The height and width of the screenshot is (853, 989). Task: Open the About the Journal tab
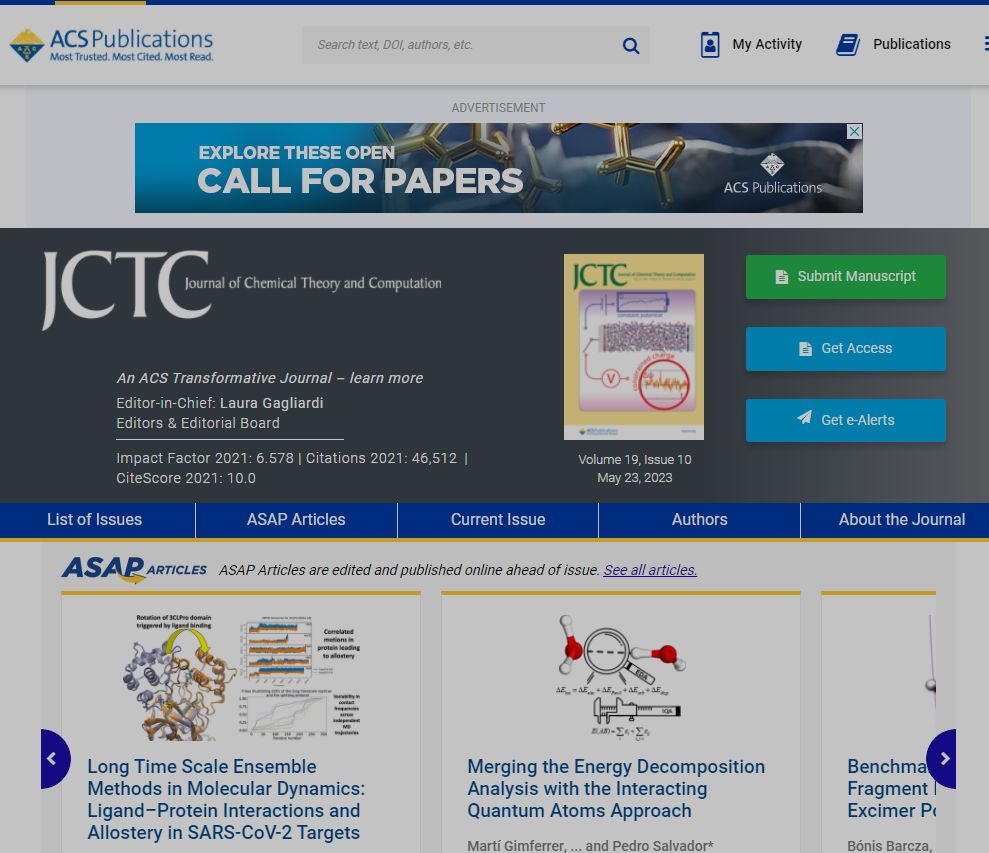tap(901, 519)
